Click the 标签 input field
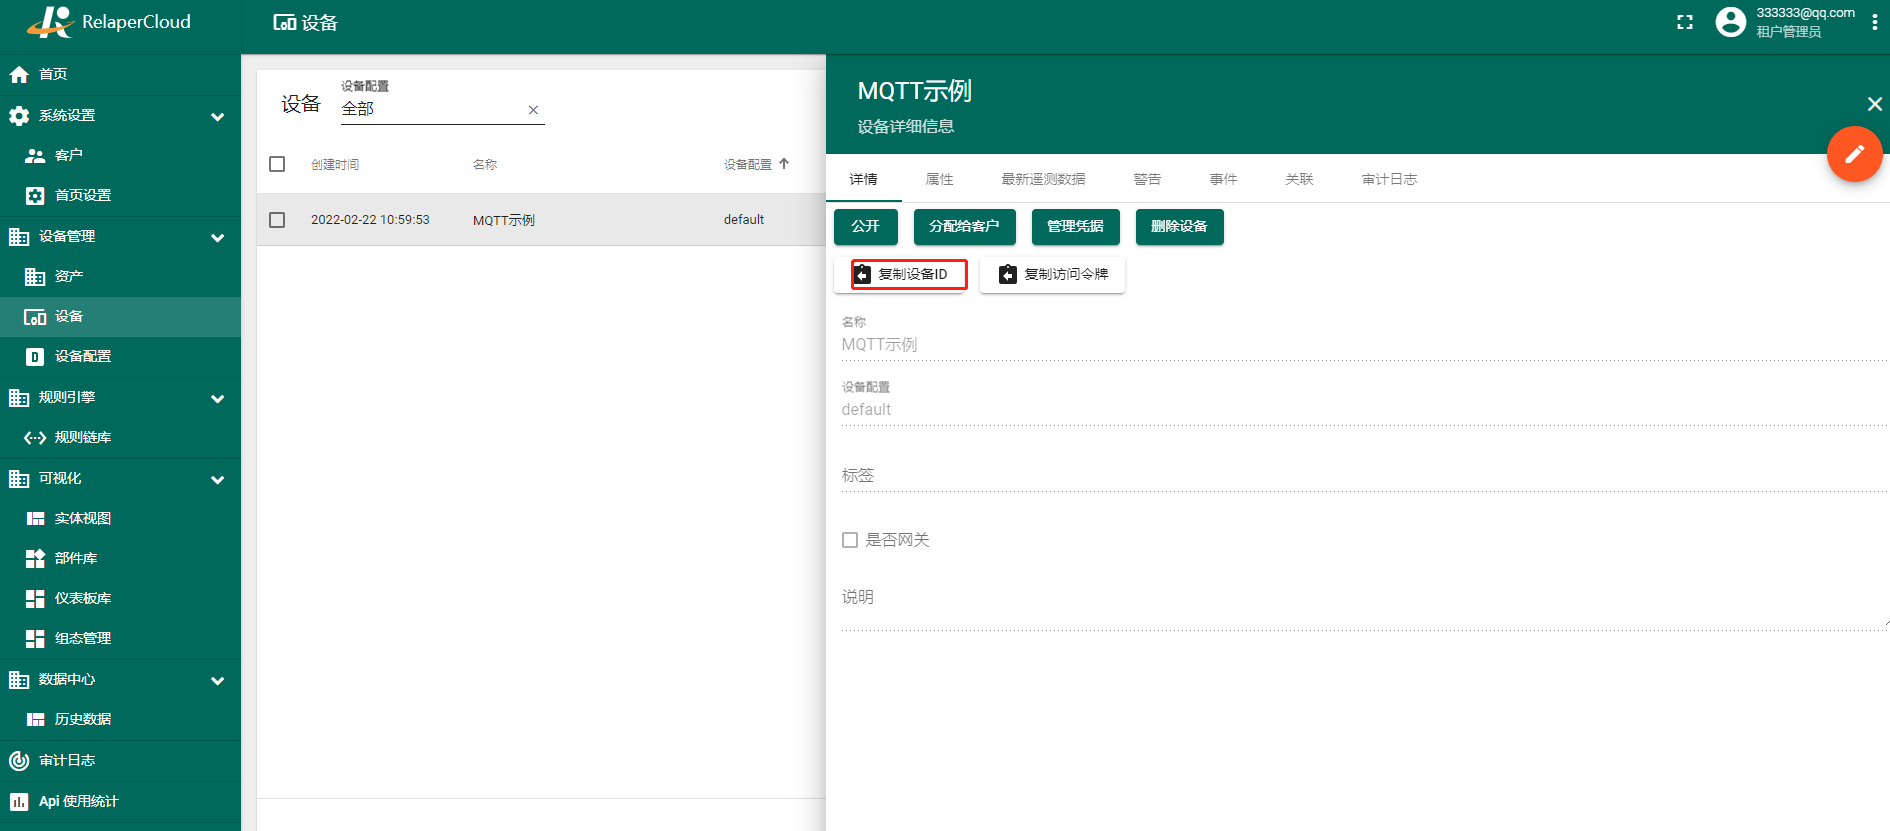1890x831 pixels. (1364, 475)
